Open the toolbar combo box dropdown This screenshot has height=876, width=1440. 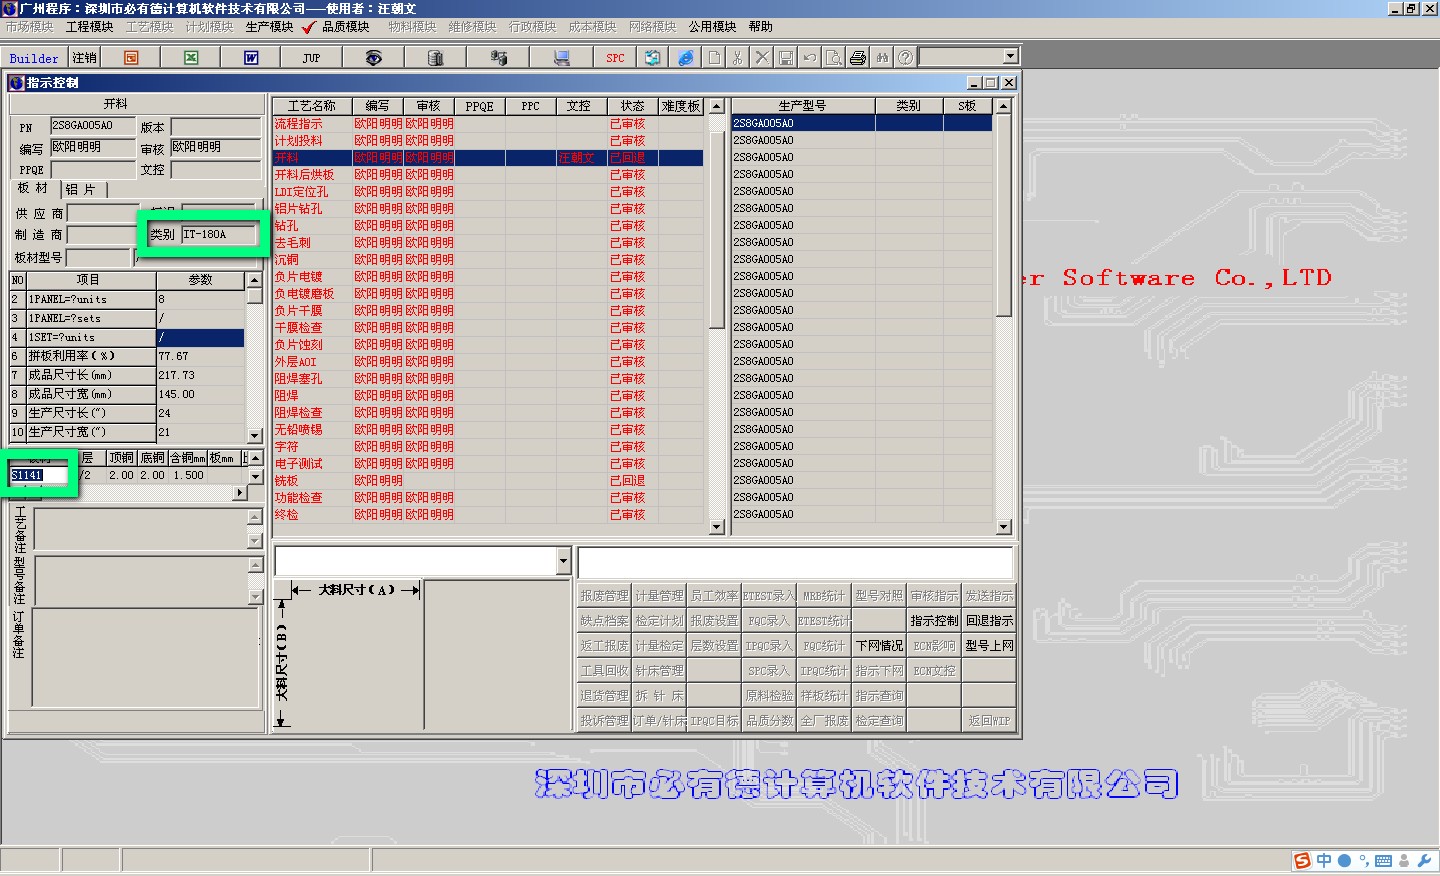tap(1010, 57)
